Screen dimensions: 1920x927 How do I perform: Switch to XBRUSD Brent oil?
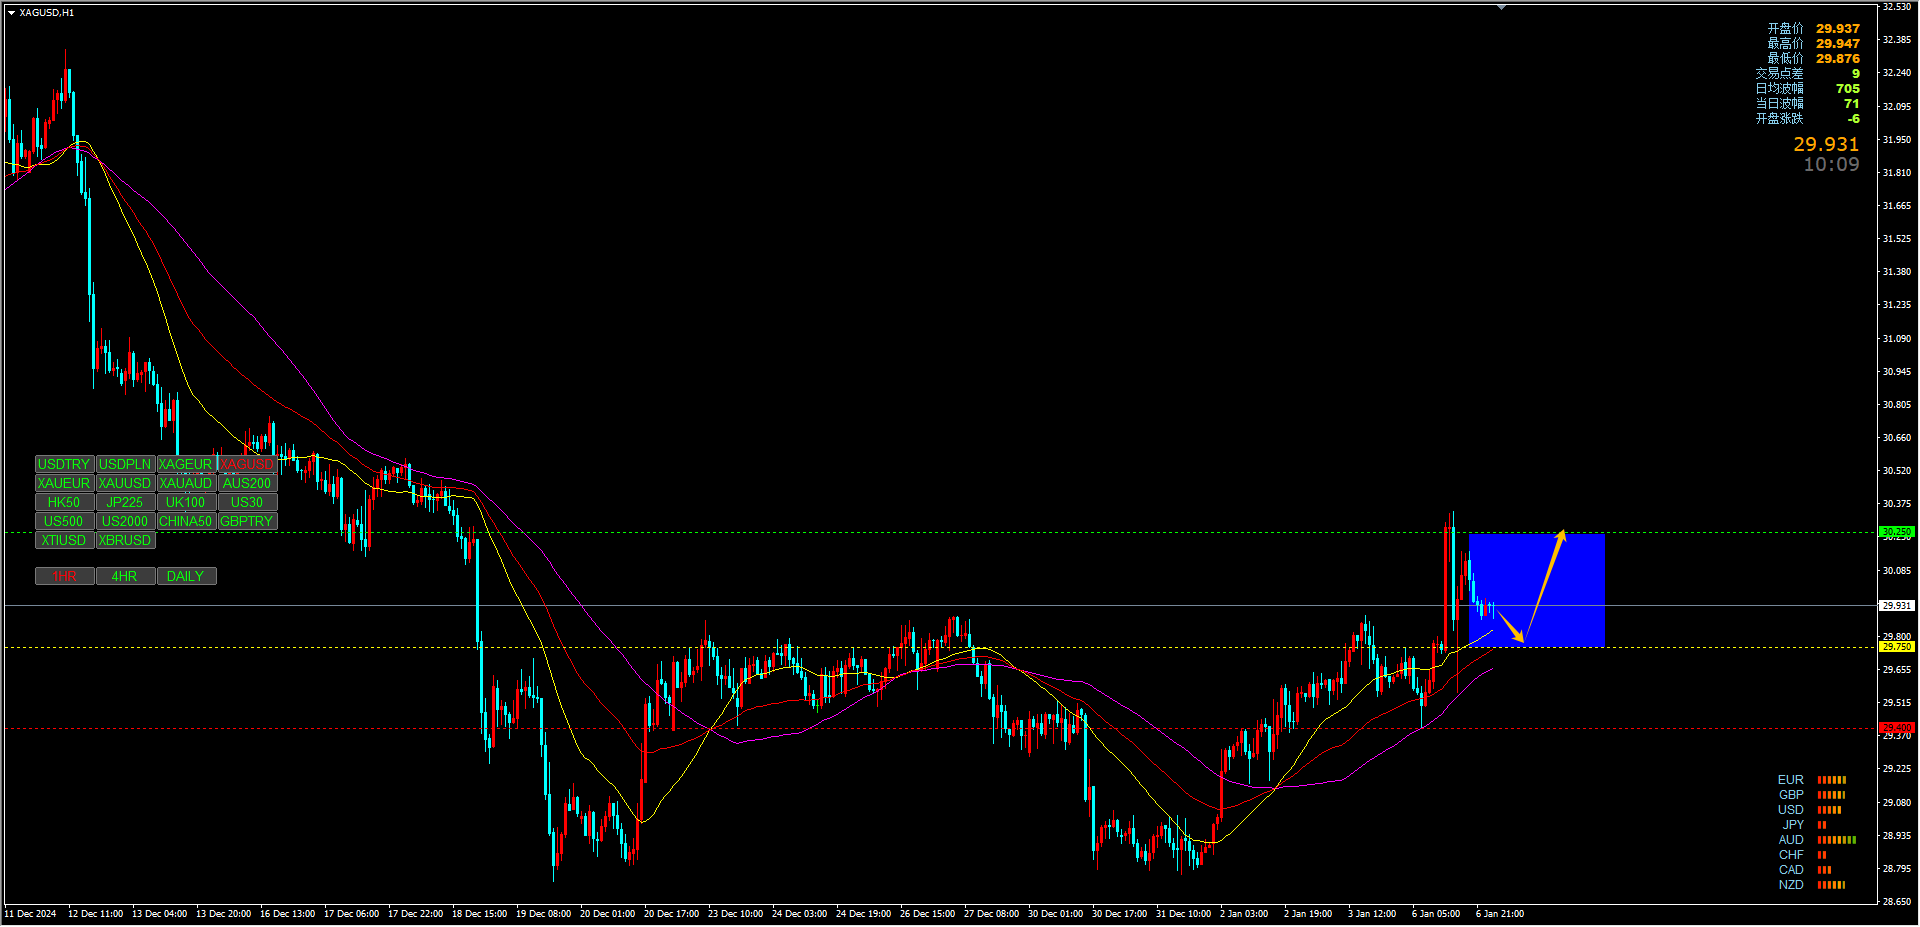click(x=125, y=541)
